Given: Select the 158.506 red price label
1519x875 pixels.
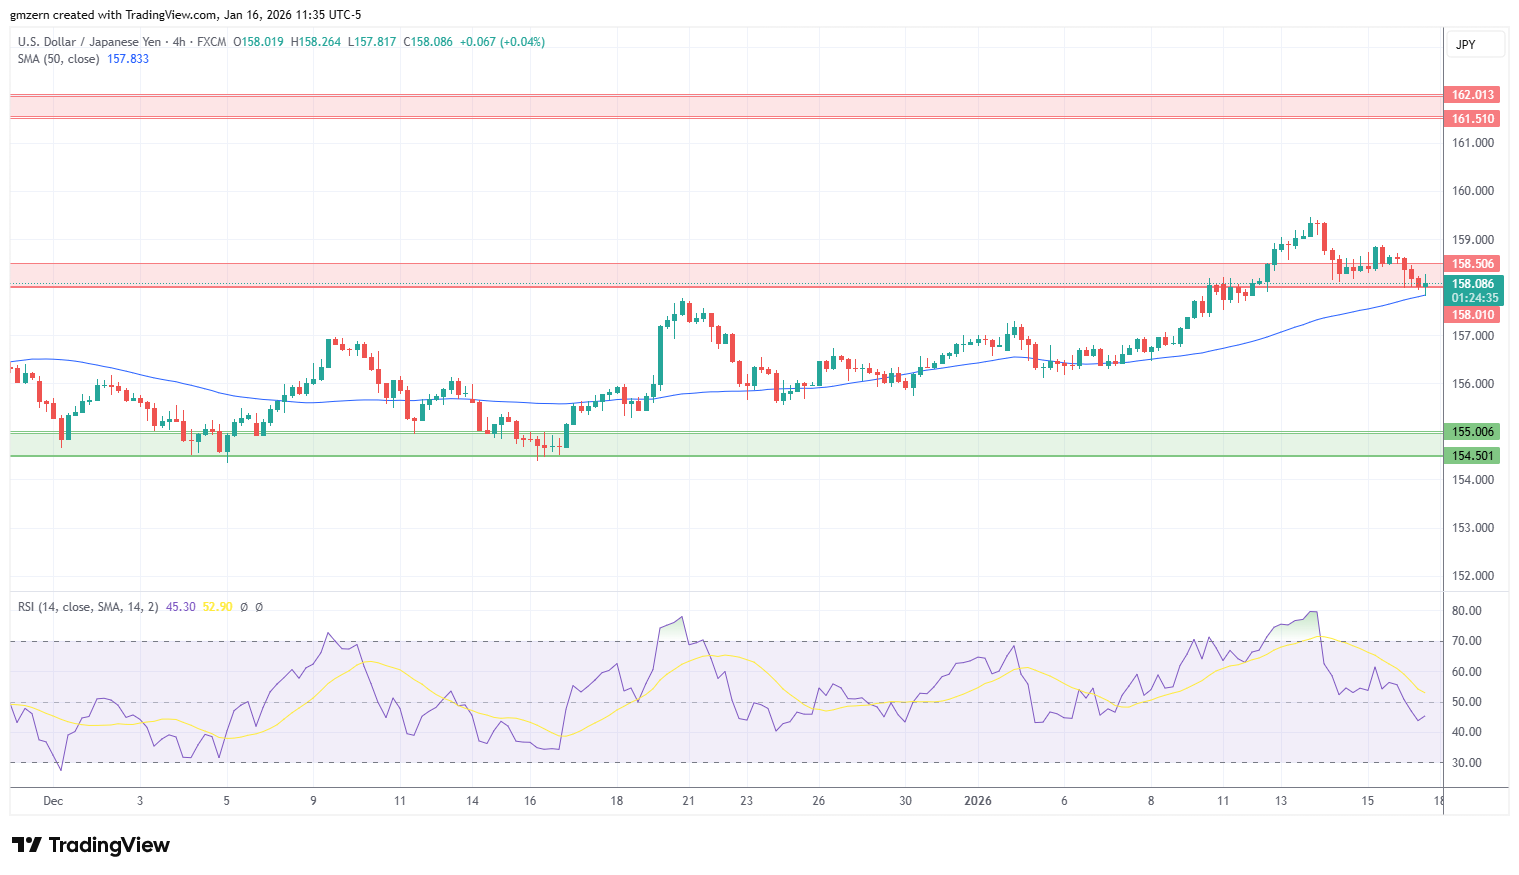Looking at the screenshot, I should pyautogui.click(x=1473, y=264).
